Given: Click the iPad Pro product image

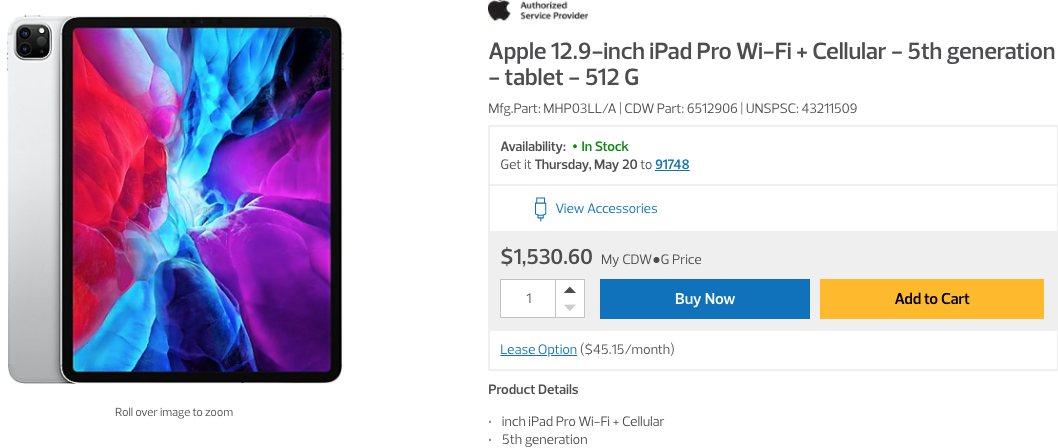Looking at the screenshot, I should point(175,198).
